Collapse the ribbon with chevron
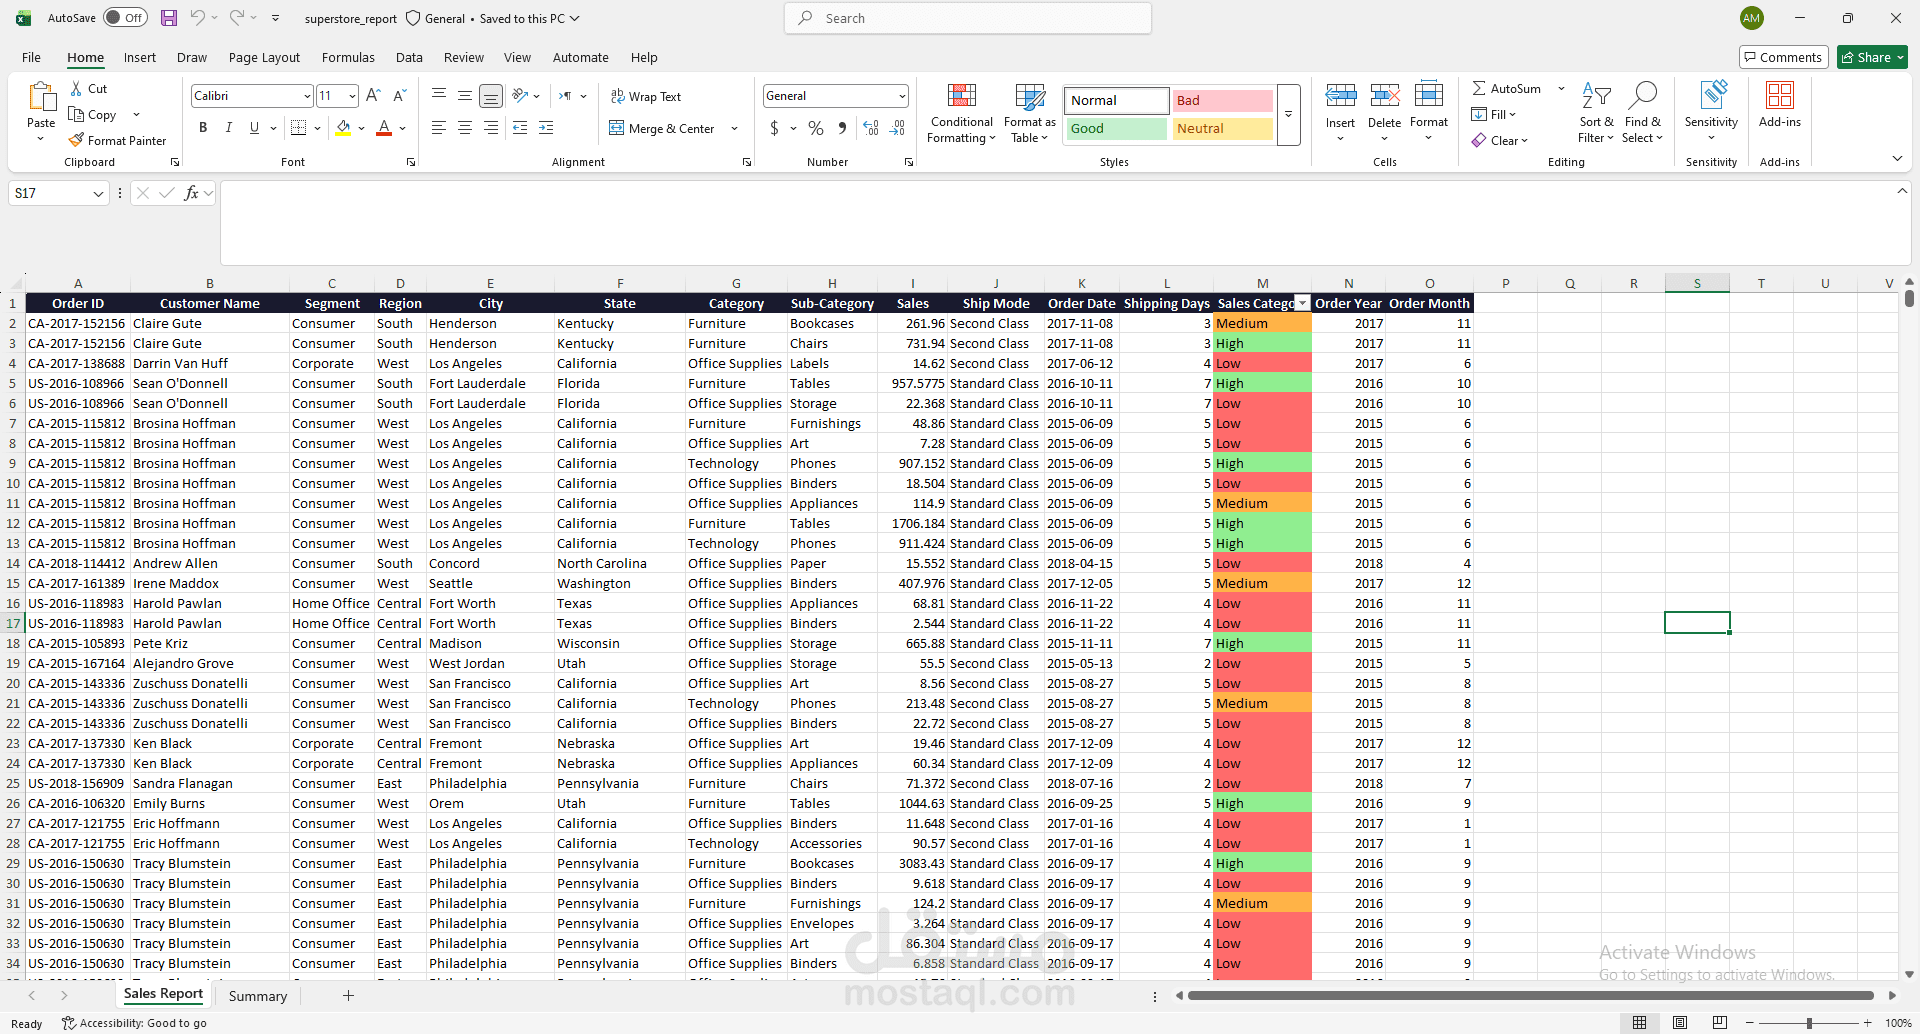Image resolution: width=1920 pixels, height=1034 pixels. (1897, 158)
